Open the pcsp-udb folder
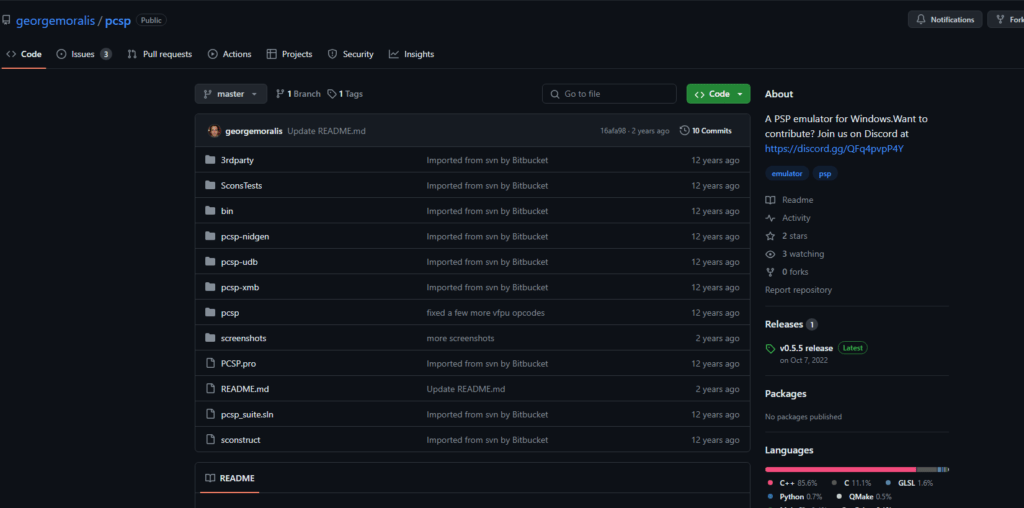The width and height of the screenshot is (1024, 508). click(241, 262)
